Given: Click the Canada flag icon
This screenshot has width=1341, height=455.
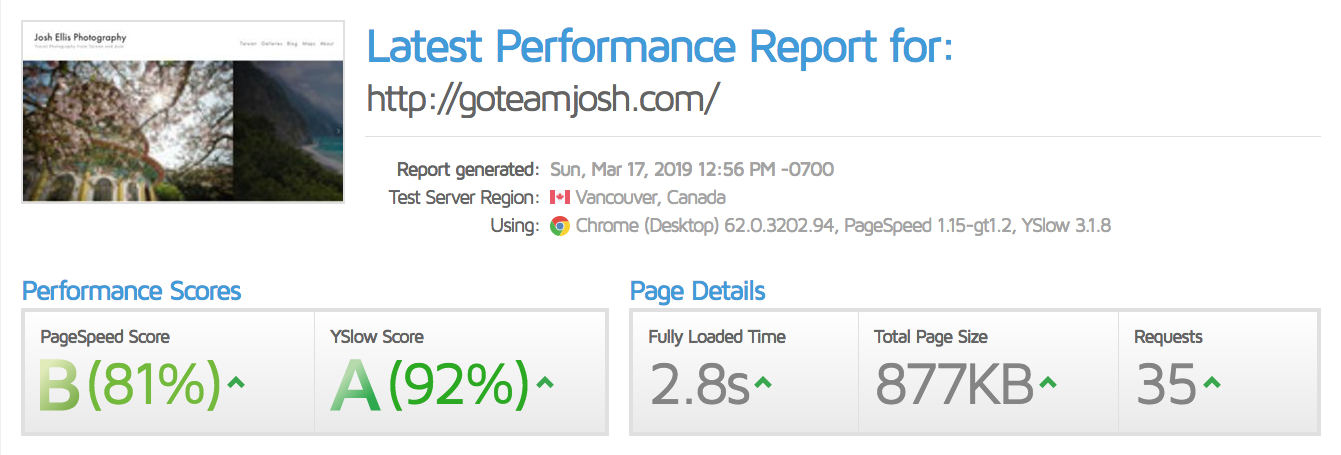Looking at the screenshot, I should click(x=560, y=197).
